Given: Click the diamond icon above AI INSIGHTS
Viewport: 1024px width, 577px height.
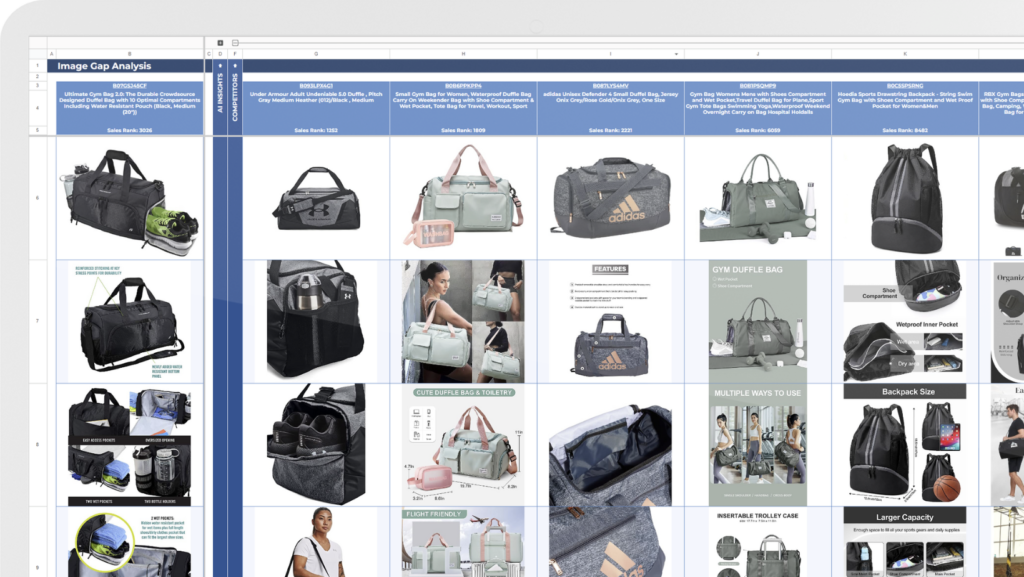Looking at the screenshot, I should 220,66.
